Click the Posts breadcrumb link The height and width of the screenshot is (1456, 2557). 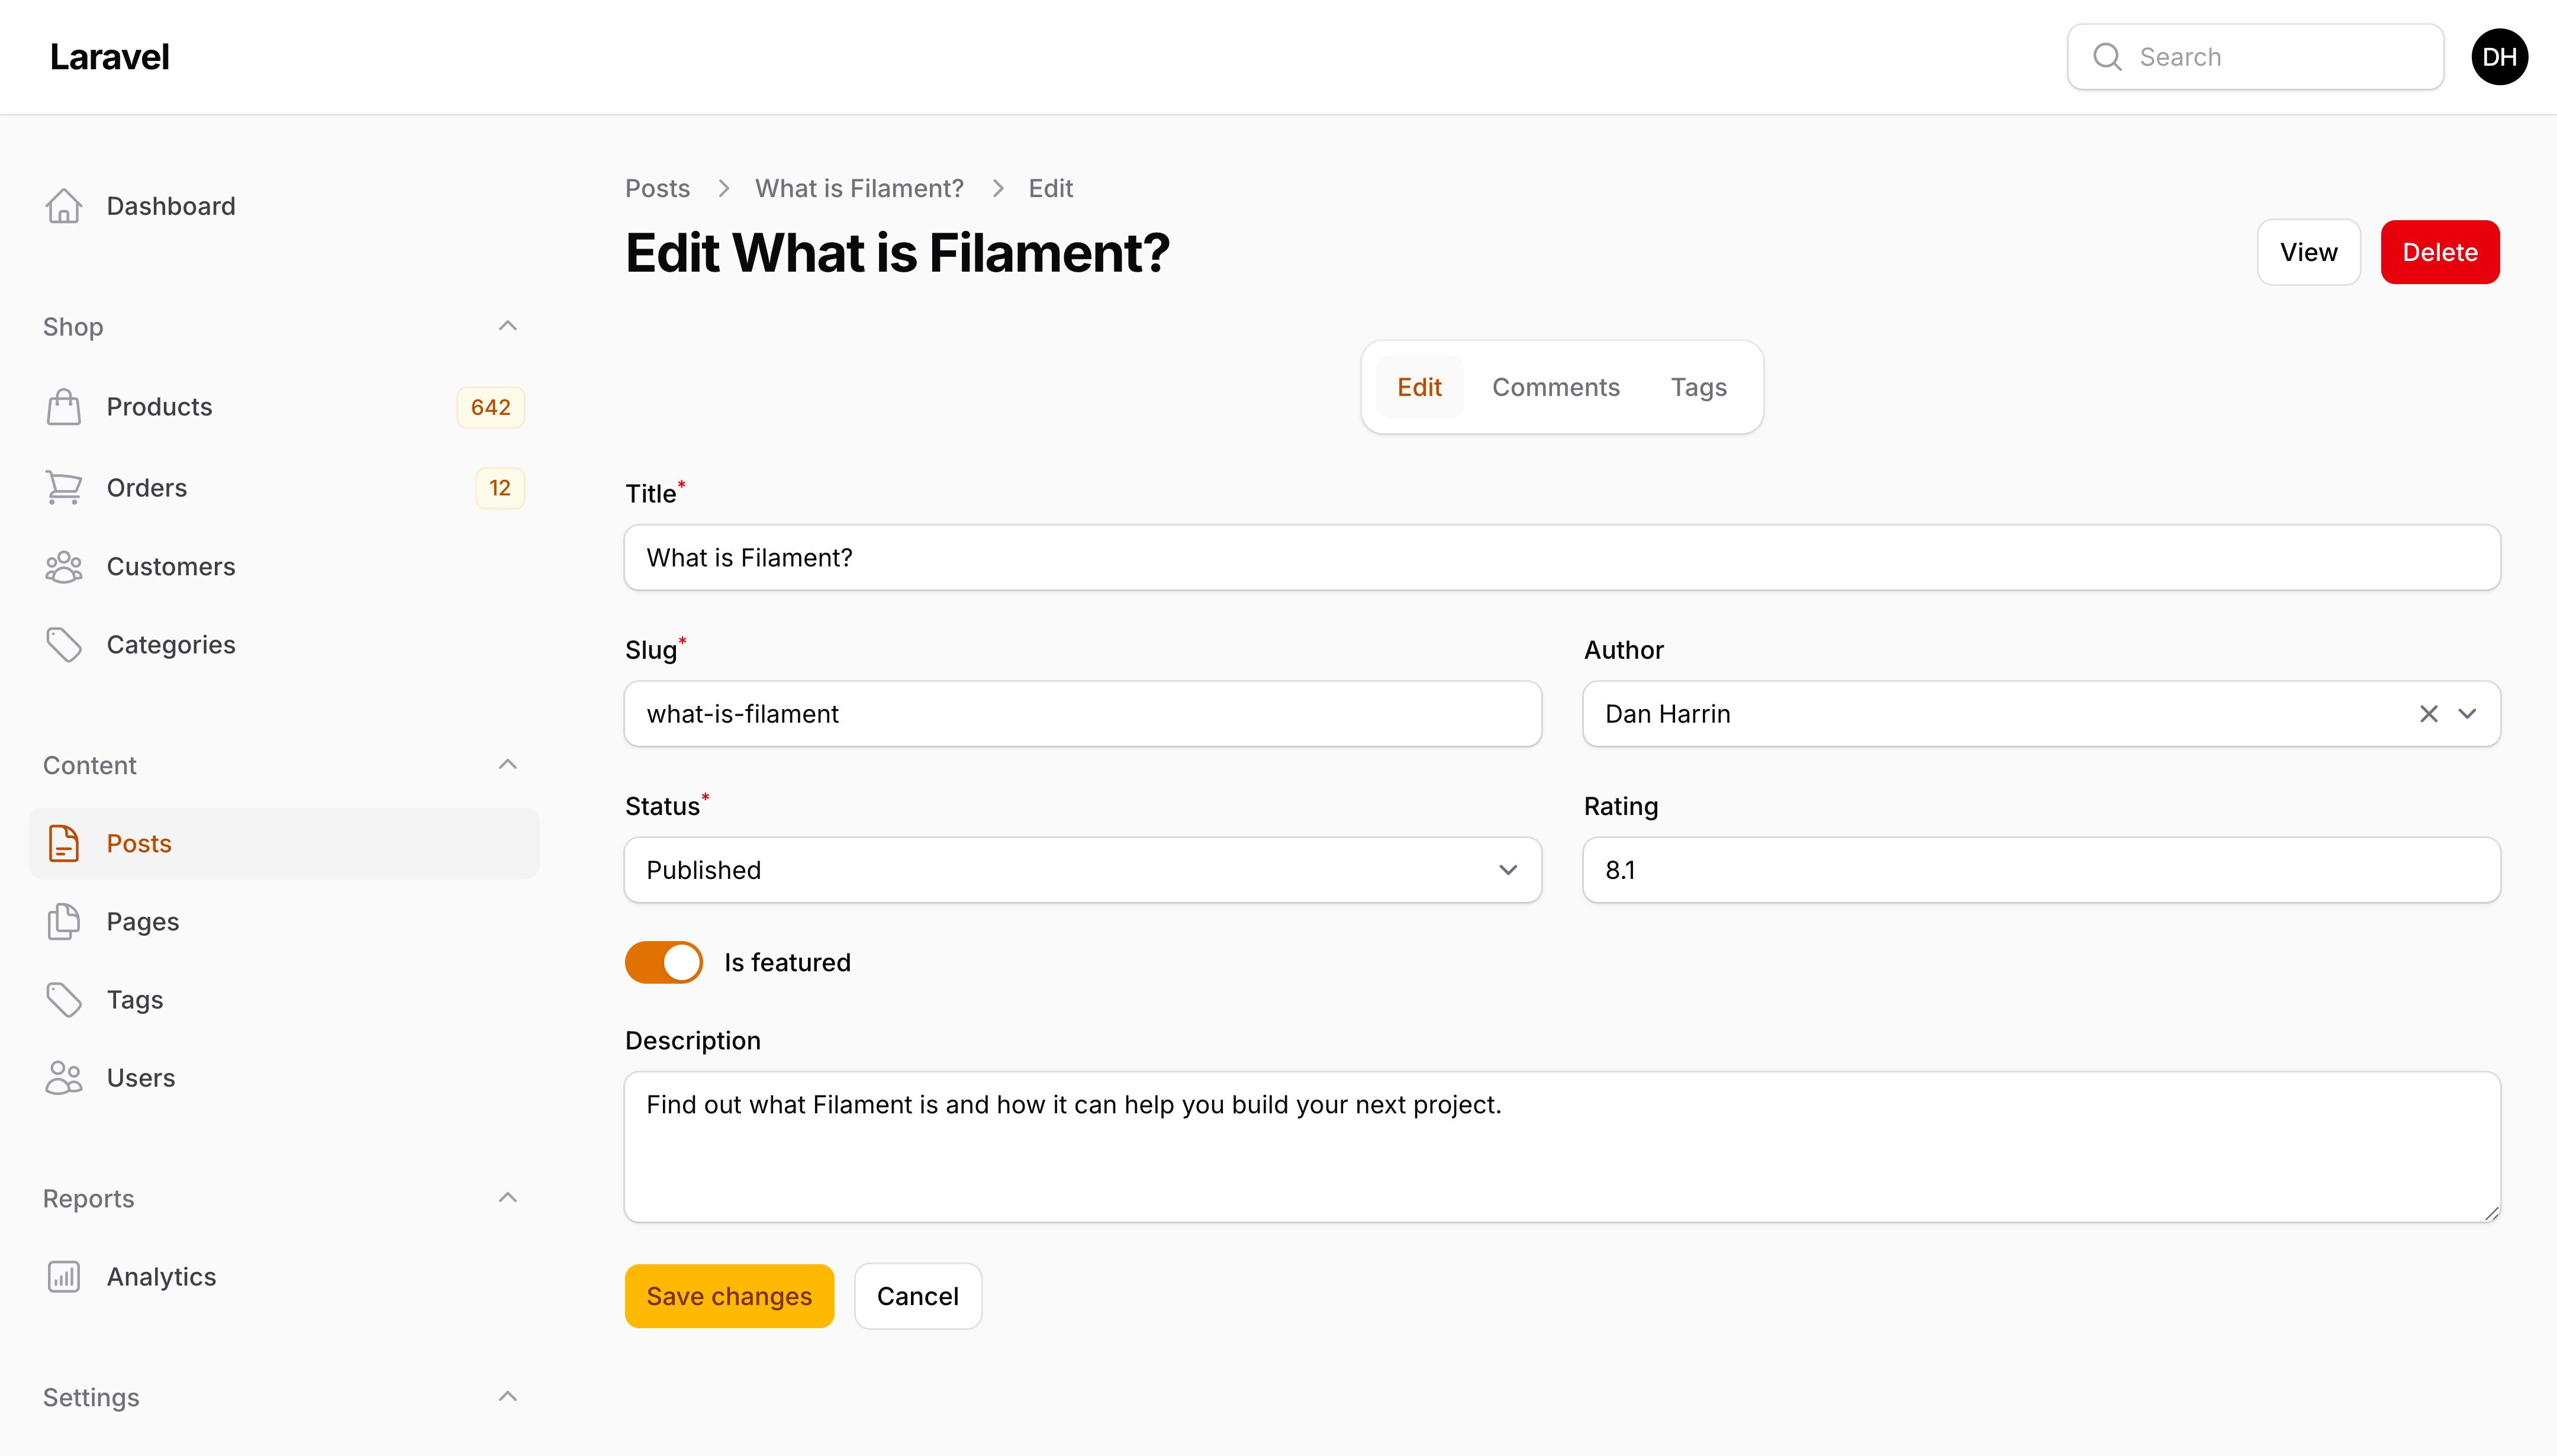pyautogui.click(x=657, y=188)
